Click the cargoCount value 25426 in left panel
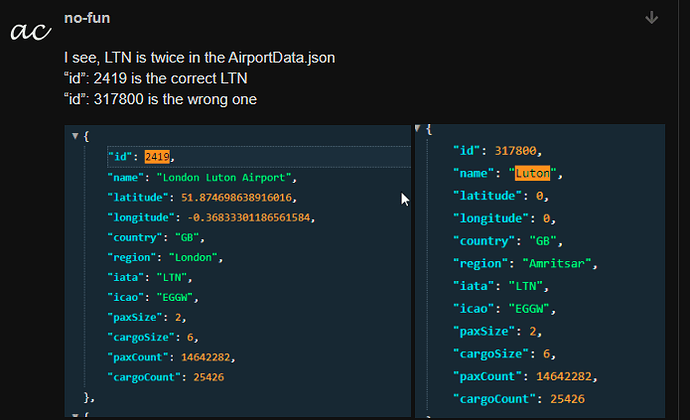Screen dimensions: 690x420 click(x=209, y=377)
